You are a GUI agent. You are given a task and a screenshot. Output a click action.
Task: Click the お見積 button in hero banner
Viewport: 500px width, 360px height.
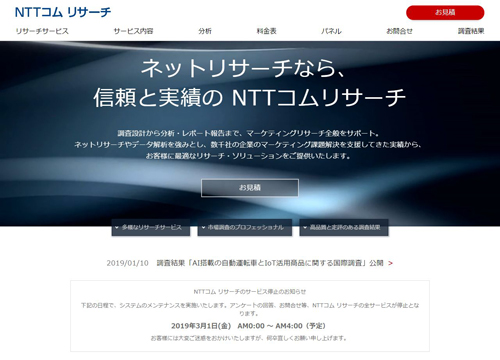[x=250, y=188]
